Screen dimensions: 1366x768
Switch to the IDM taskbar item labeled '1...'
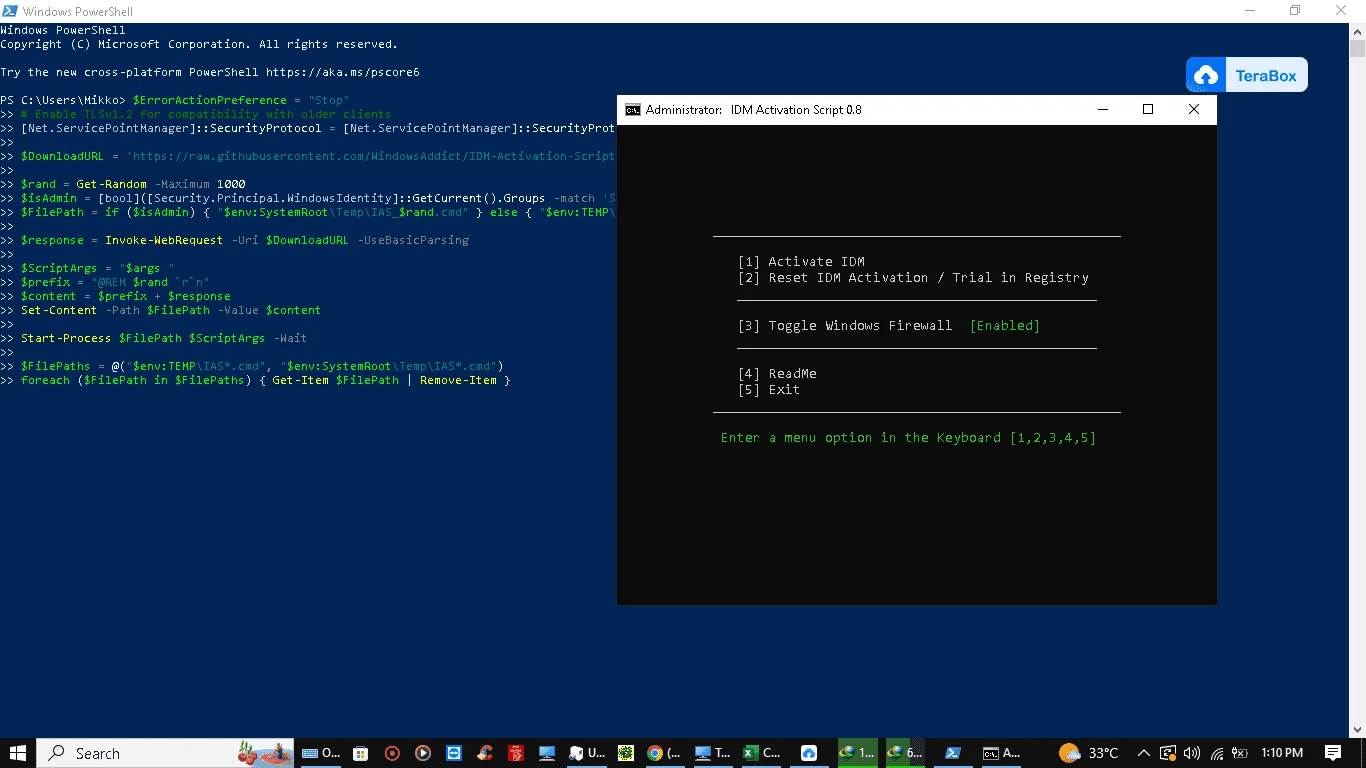pyautogui.click(x=856, y=753)
